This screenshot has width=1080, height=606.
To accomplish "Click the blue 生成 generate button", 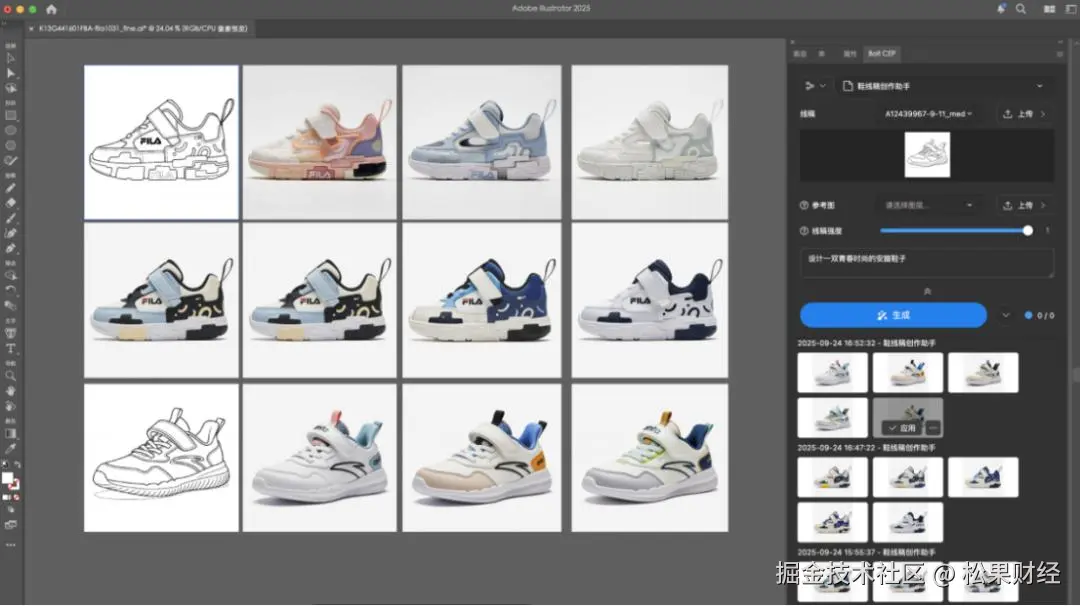I will point(893,315).
